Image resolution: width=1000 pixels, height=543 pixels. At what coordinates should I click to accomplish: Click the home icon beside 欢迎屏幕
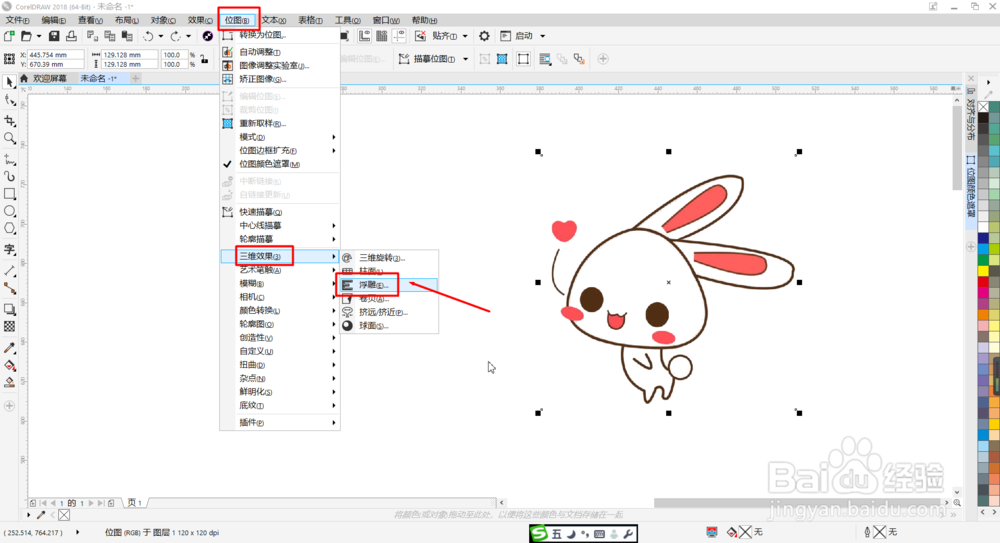click(x=24, y=78)
